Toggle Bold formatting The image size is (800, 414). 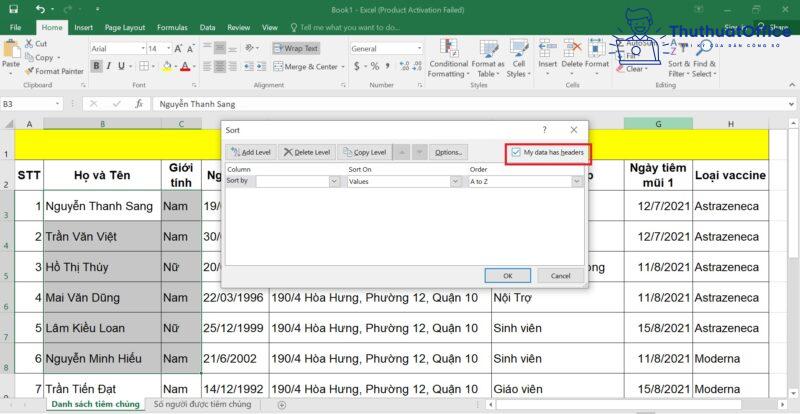[96, 66]
